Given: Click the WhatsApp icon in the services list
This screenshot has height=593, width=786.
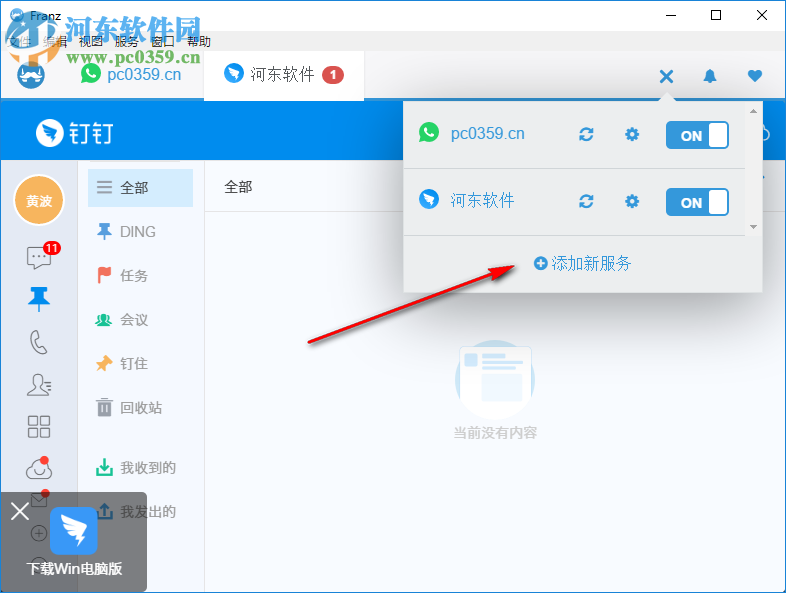Looking at the screenshot, I should pos(429,132).
